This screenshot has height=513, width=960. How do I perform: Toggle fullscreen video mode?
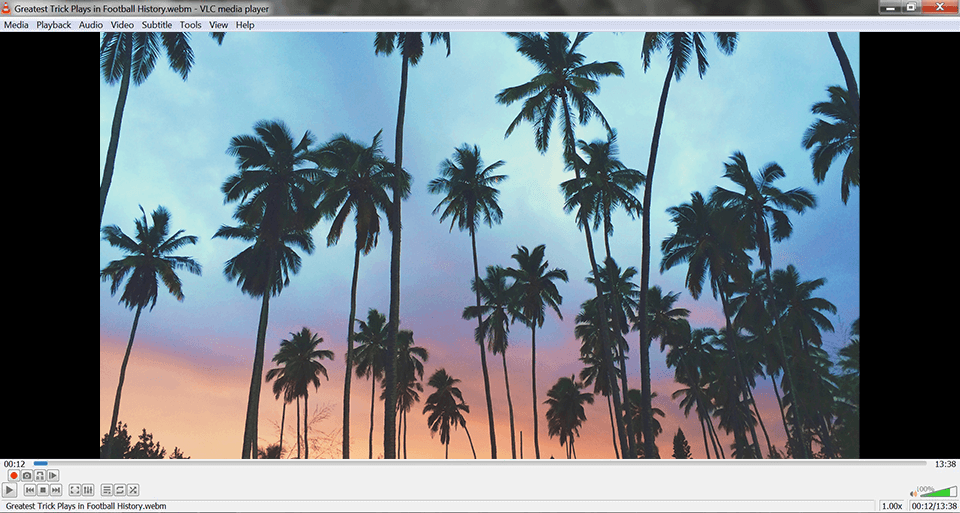(x=75, y=490)
